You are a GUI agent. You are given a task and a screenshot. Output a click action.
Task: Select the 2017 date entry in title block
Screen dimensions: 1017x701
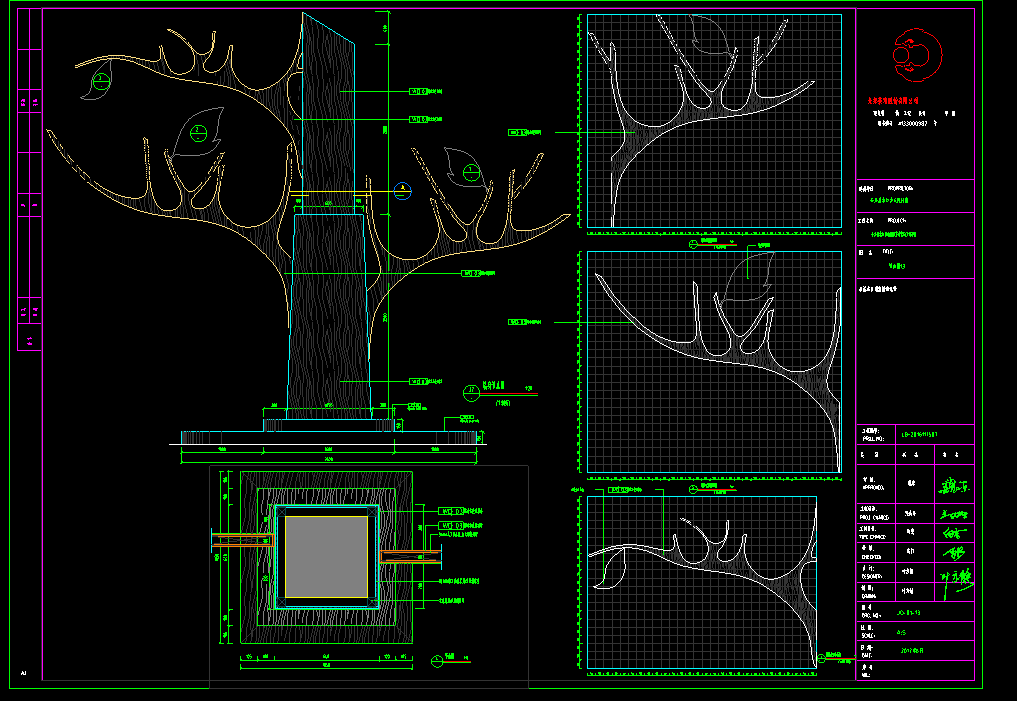coord(912,650)
